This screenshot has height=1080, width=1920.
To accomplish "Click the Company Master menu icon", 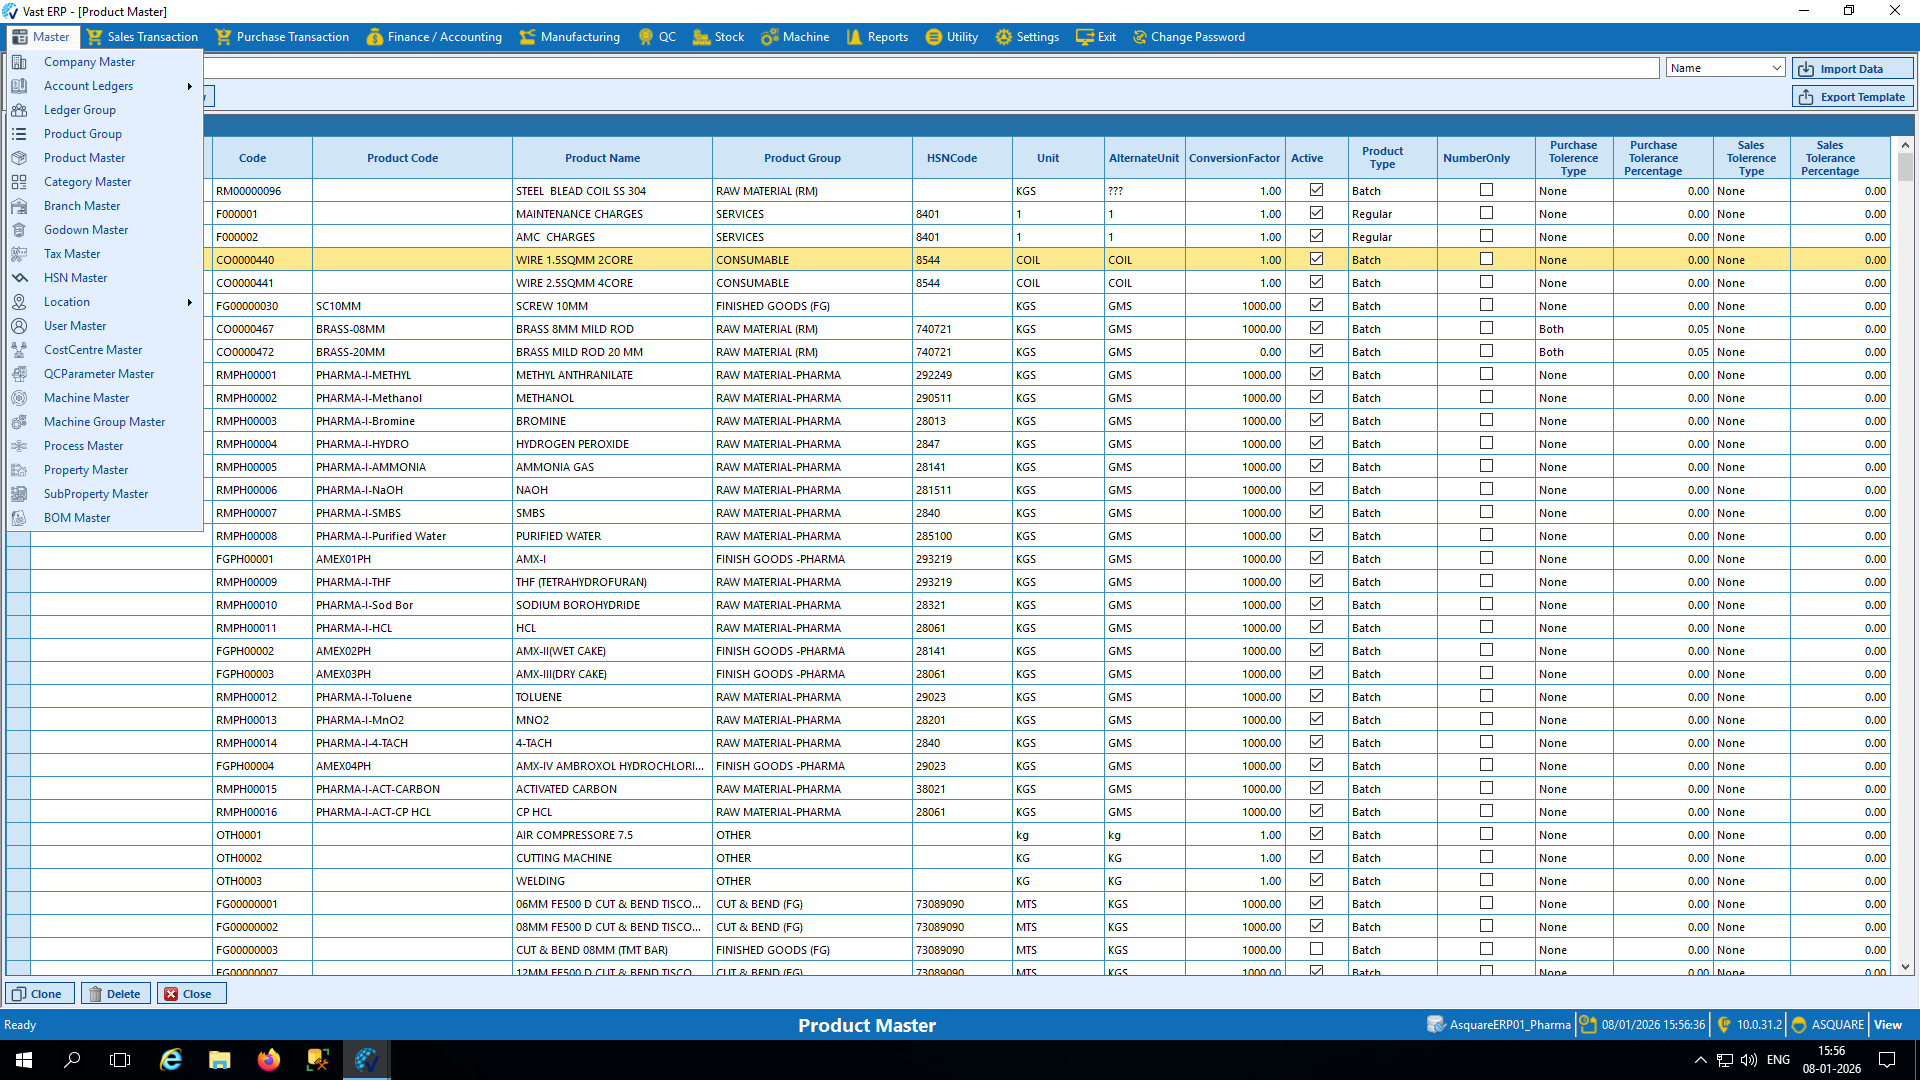I will 19,62.
